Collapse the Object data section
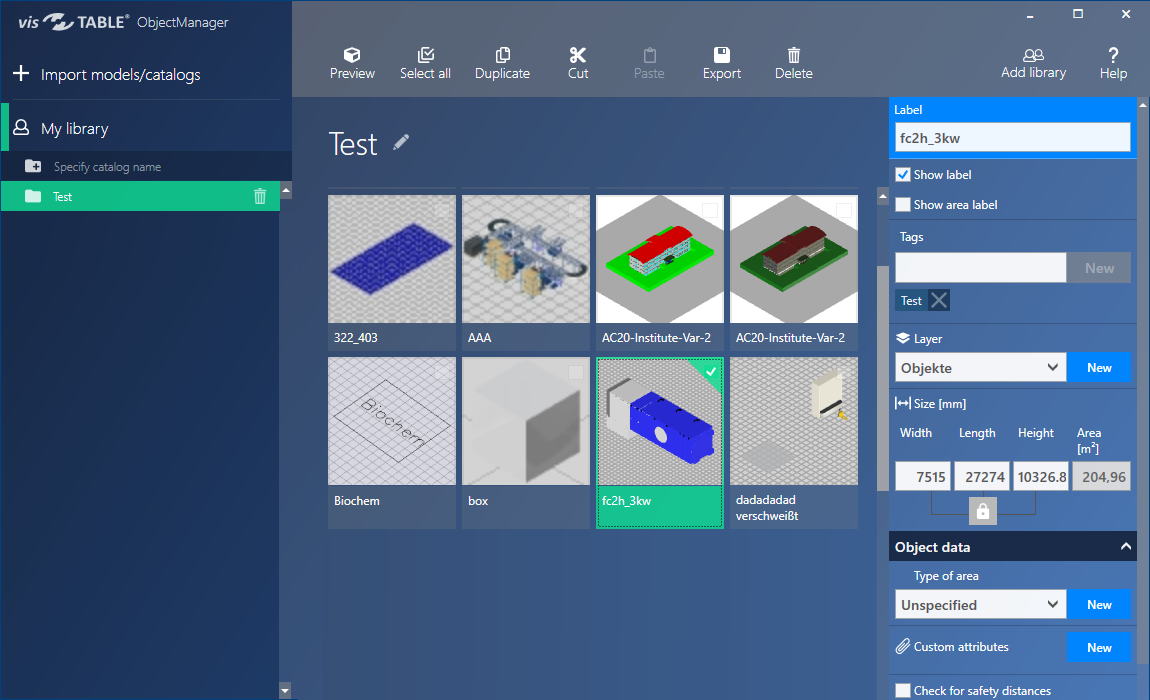The height and width of the screenshot is (700, 1150). point(1126,546)
